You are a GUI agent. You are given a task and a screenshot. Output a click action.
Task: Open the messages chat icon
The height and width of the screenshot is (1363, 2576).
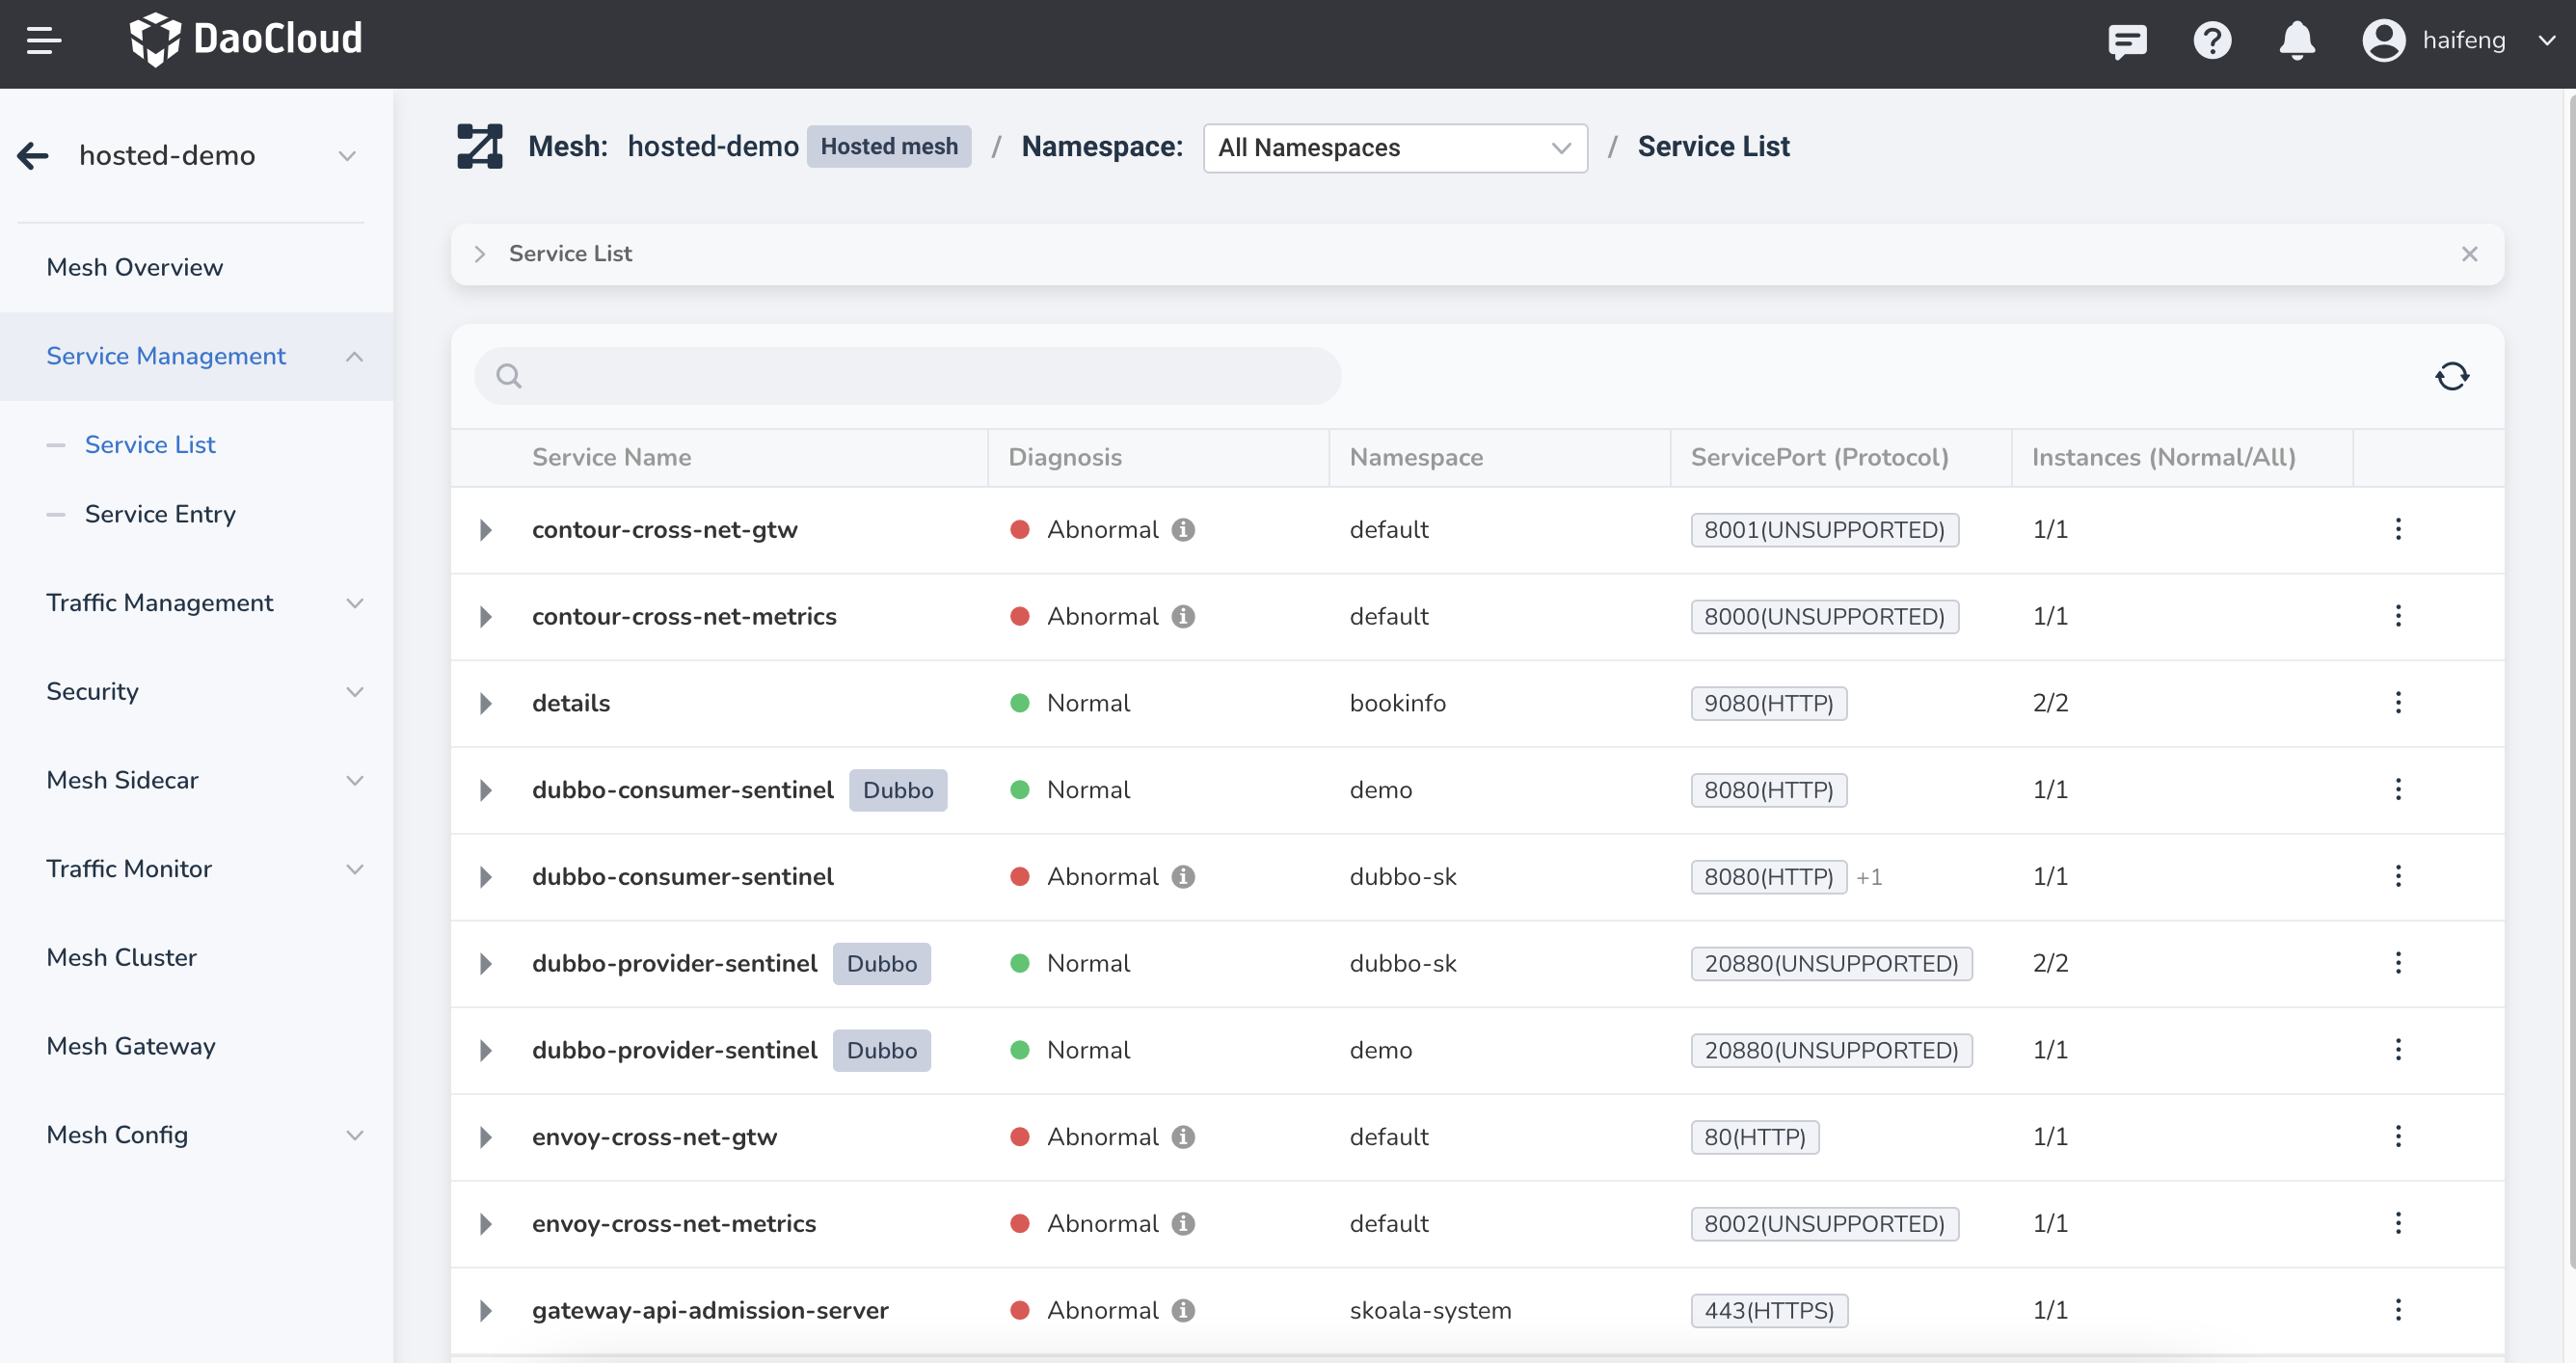pos(2127,41)
